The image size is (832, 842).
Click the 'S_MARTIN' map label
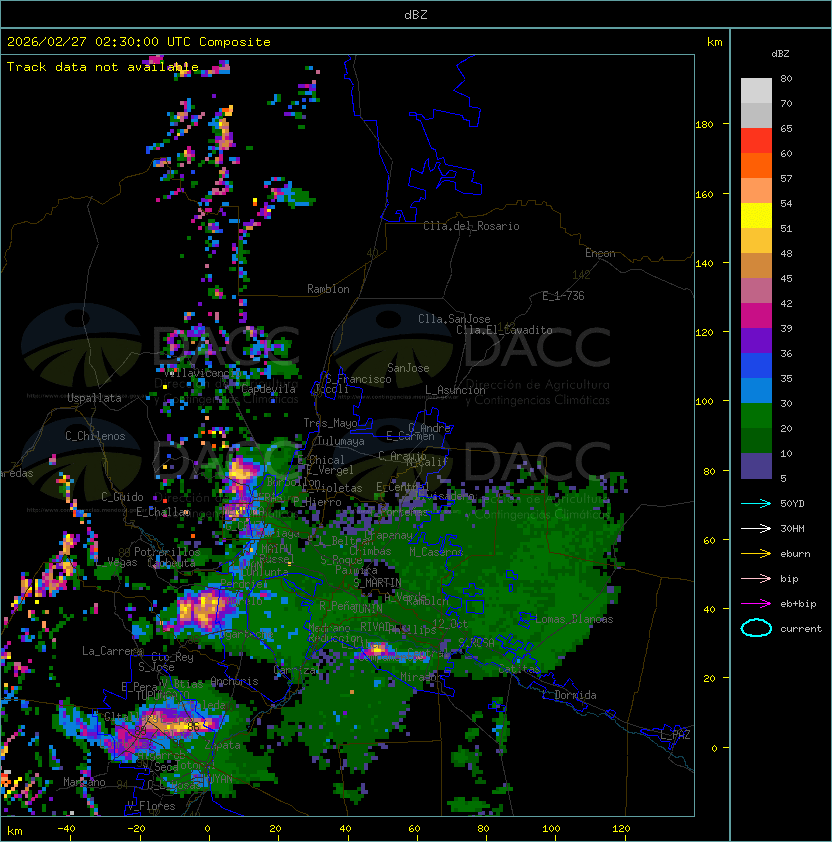(x=377, y=583)
